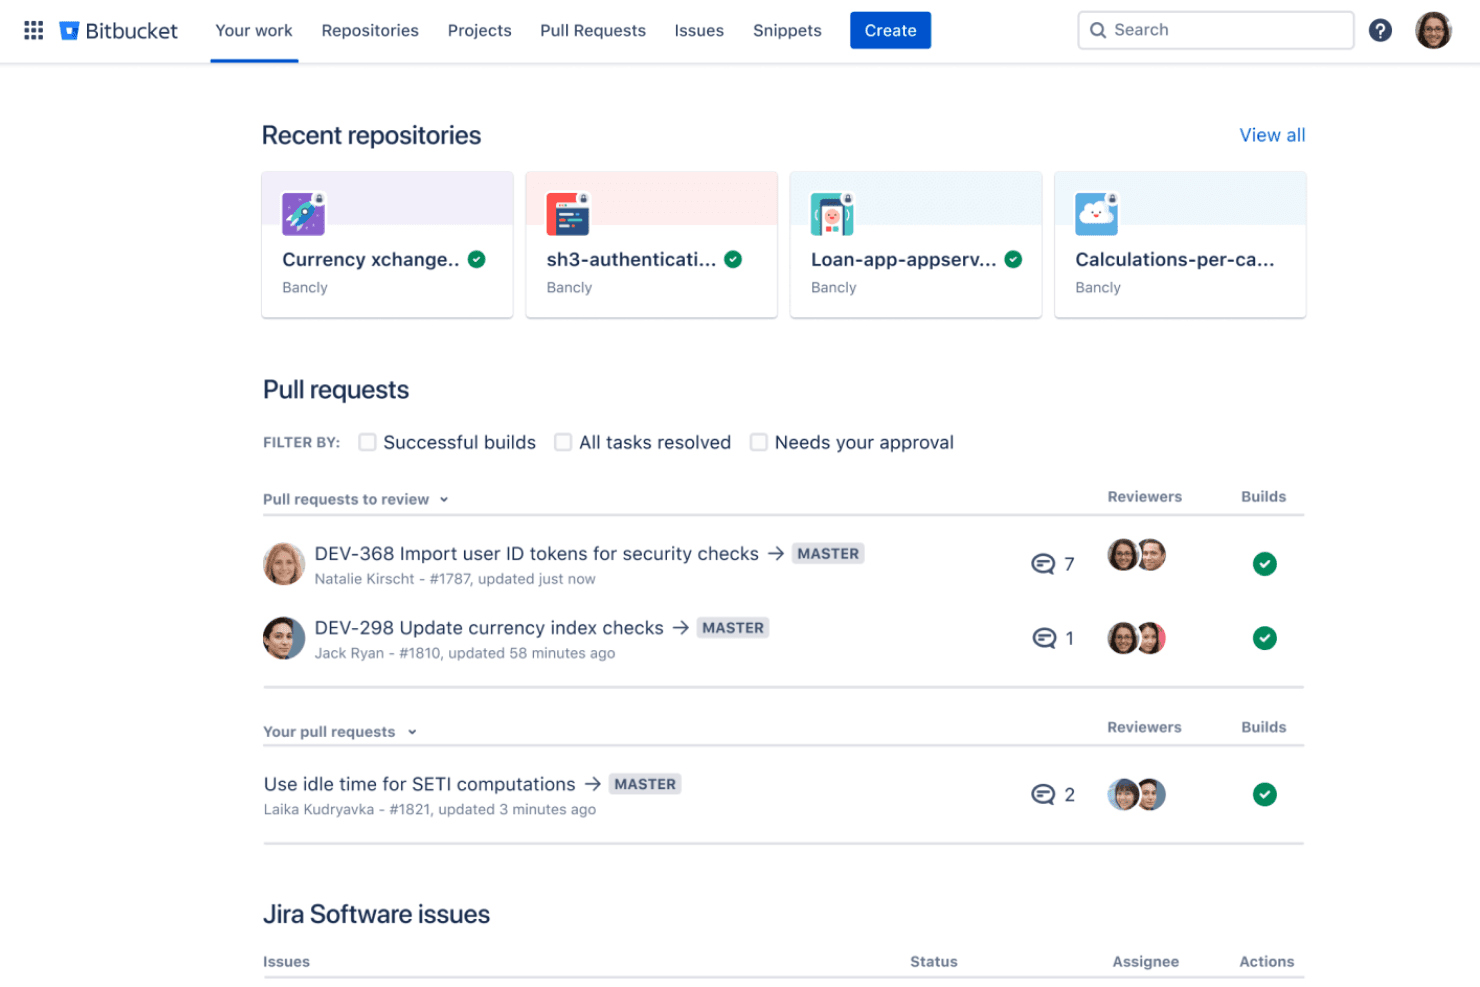The height and width of the screenshot is (987, 1480).
Task: Enable the Needs your approval checkbox
Action: point(759,442)
